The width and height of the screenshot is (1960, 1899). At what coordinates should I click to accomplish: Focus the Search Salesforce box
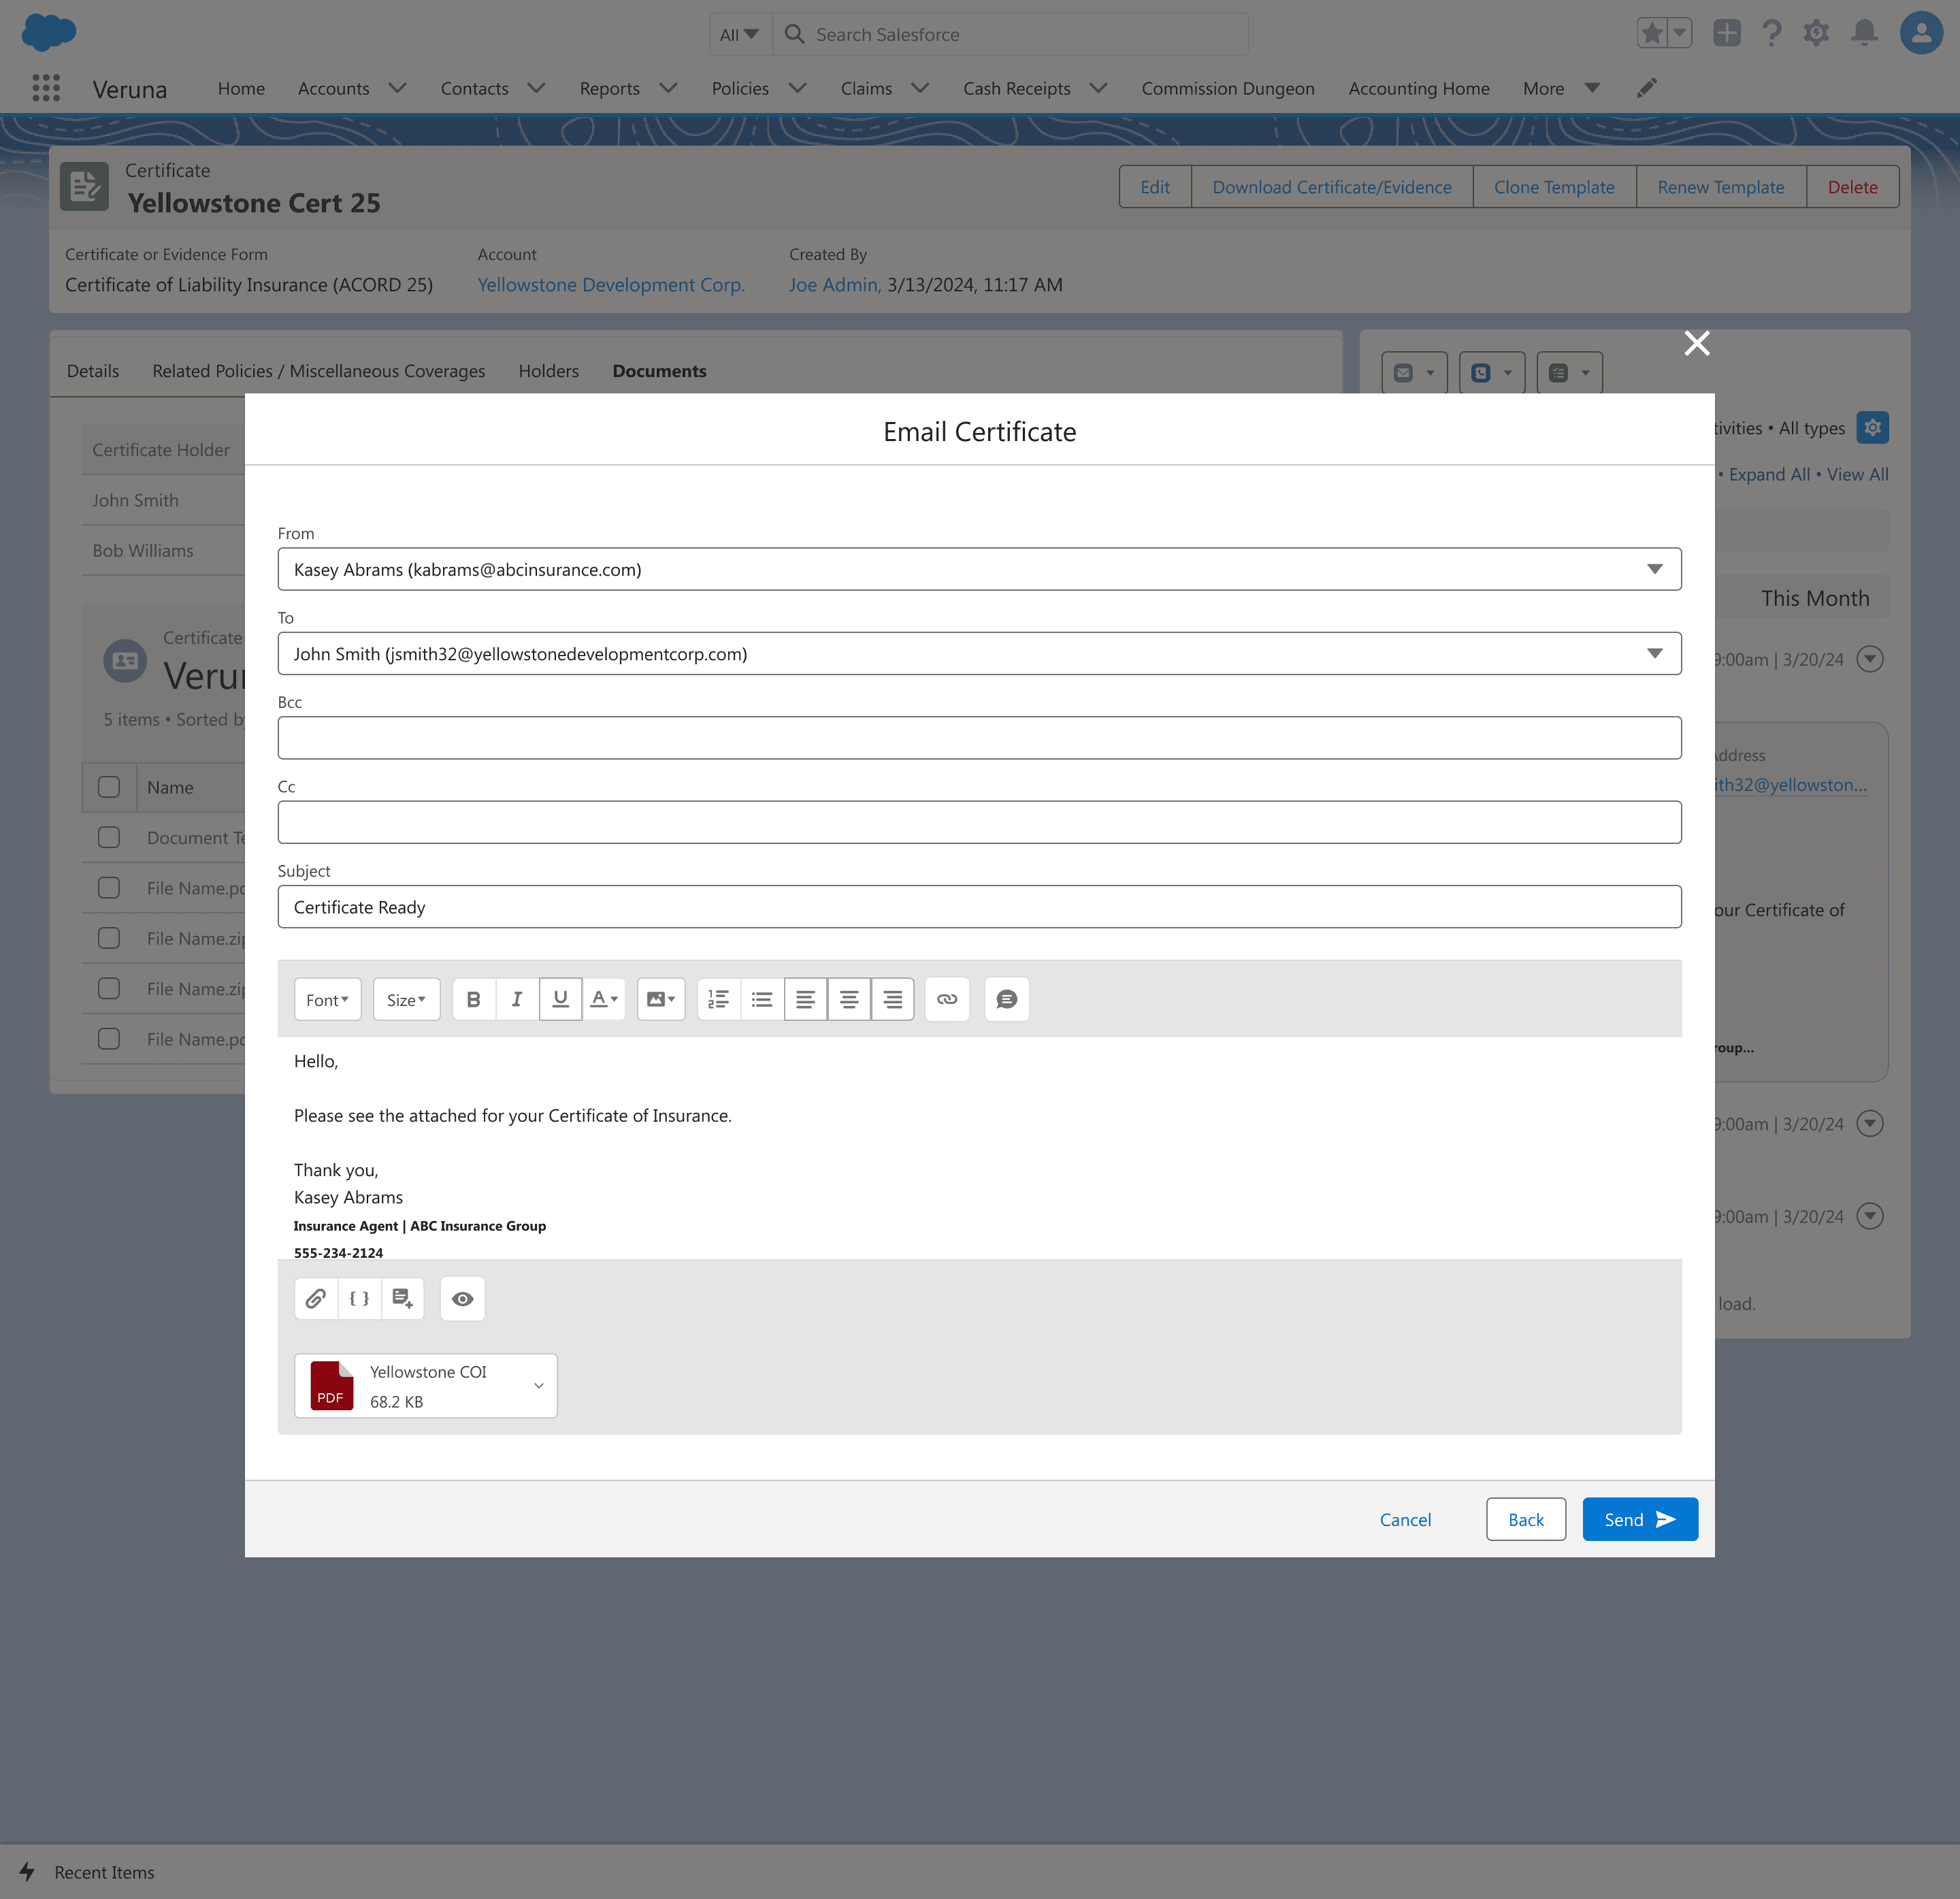pyautogui.click(x=1010, y=34)
